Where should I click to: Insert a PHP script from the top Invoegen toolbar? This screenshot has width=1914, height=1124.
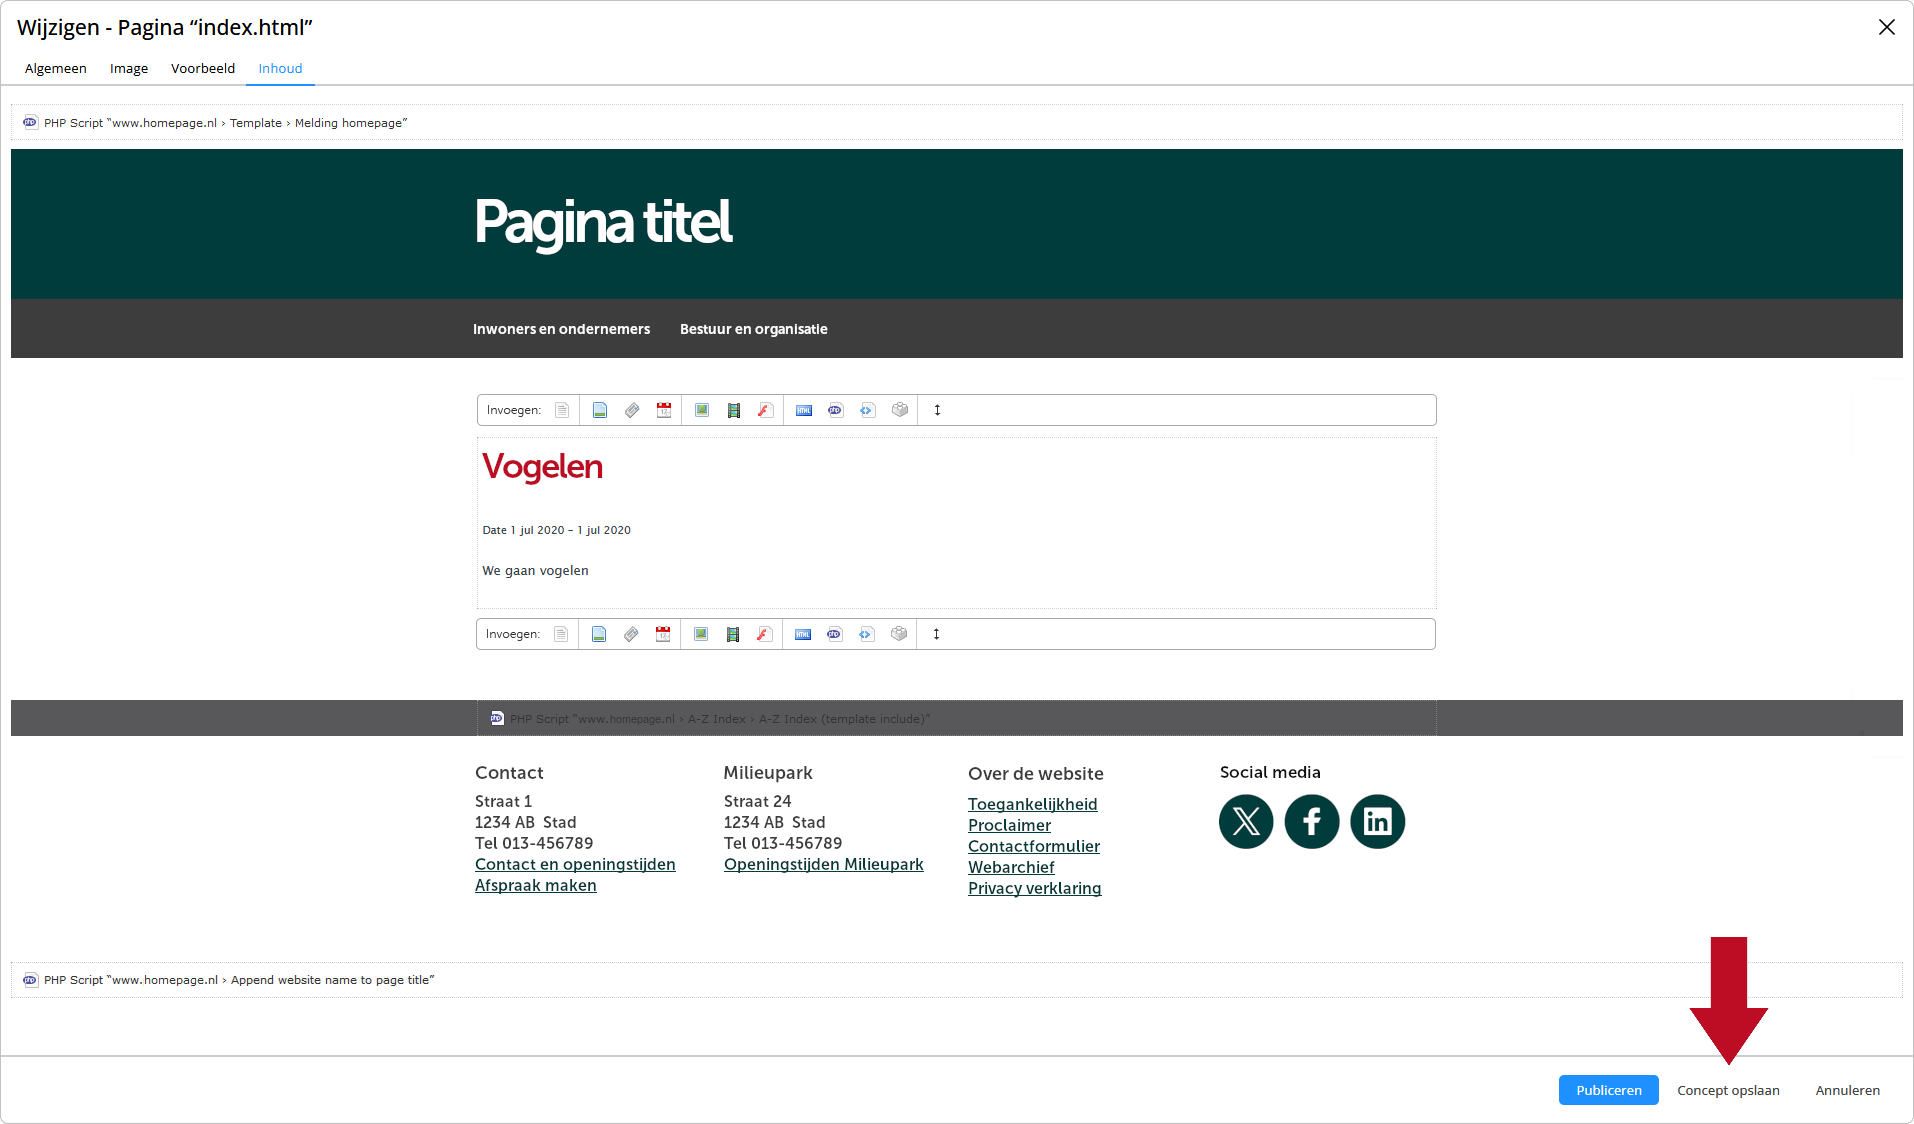[x=835, y=410]
